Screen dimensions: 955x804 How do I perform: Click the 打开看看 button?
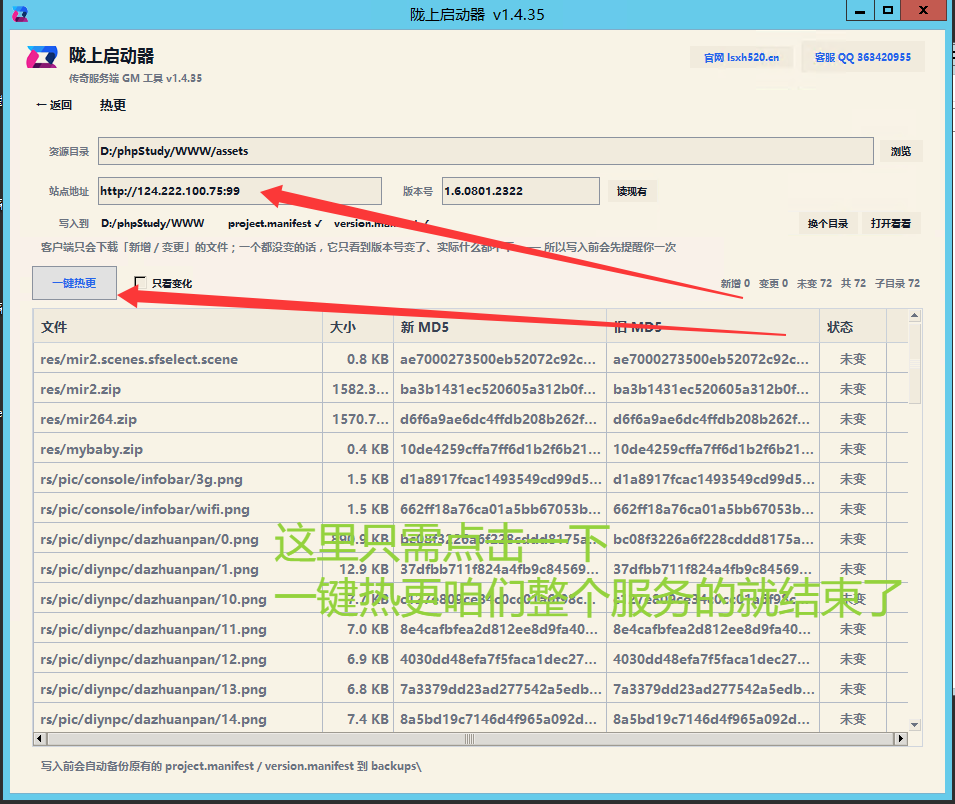click(x=890, y=224)
